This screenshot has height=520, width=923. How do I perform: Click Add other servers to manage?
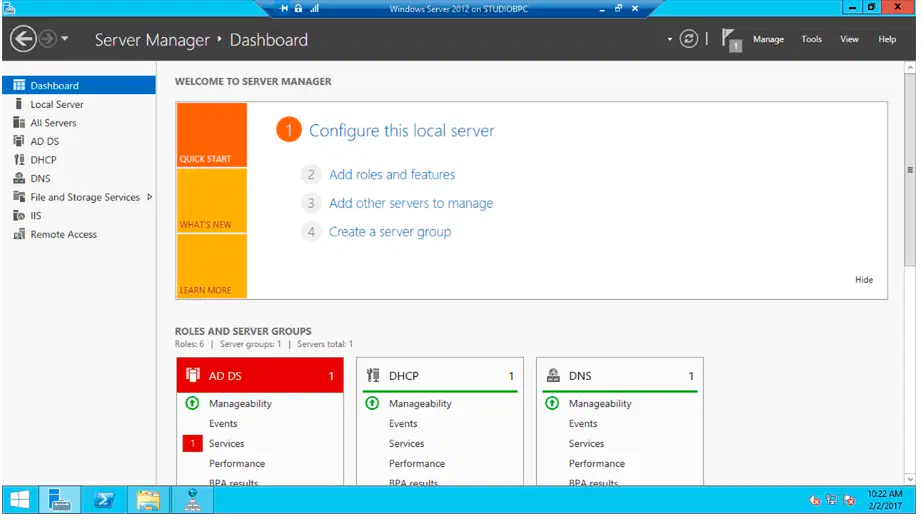pyautogui.click(x=411, y=203)
